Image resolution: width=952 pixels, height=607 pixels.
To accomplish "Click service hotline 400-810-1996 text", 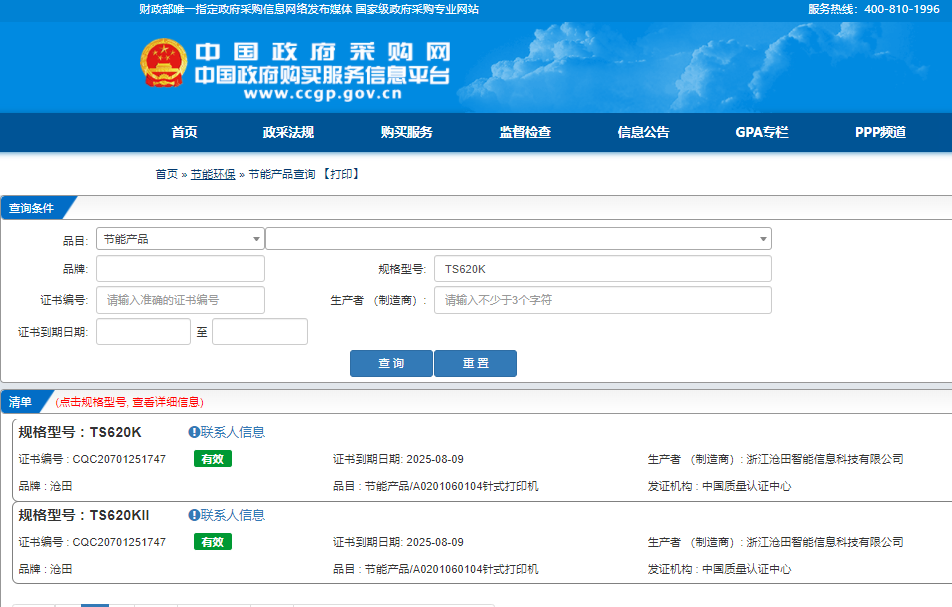I will 902,9.
